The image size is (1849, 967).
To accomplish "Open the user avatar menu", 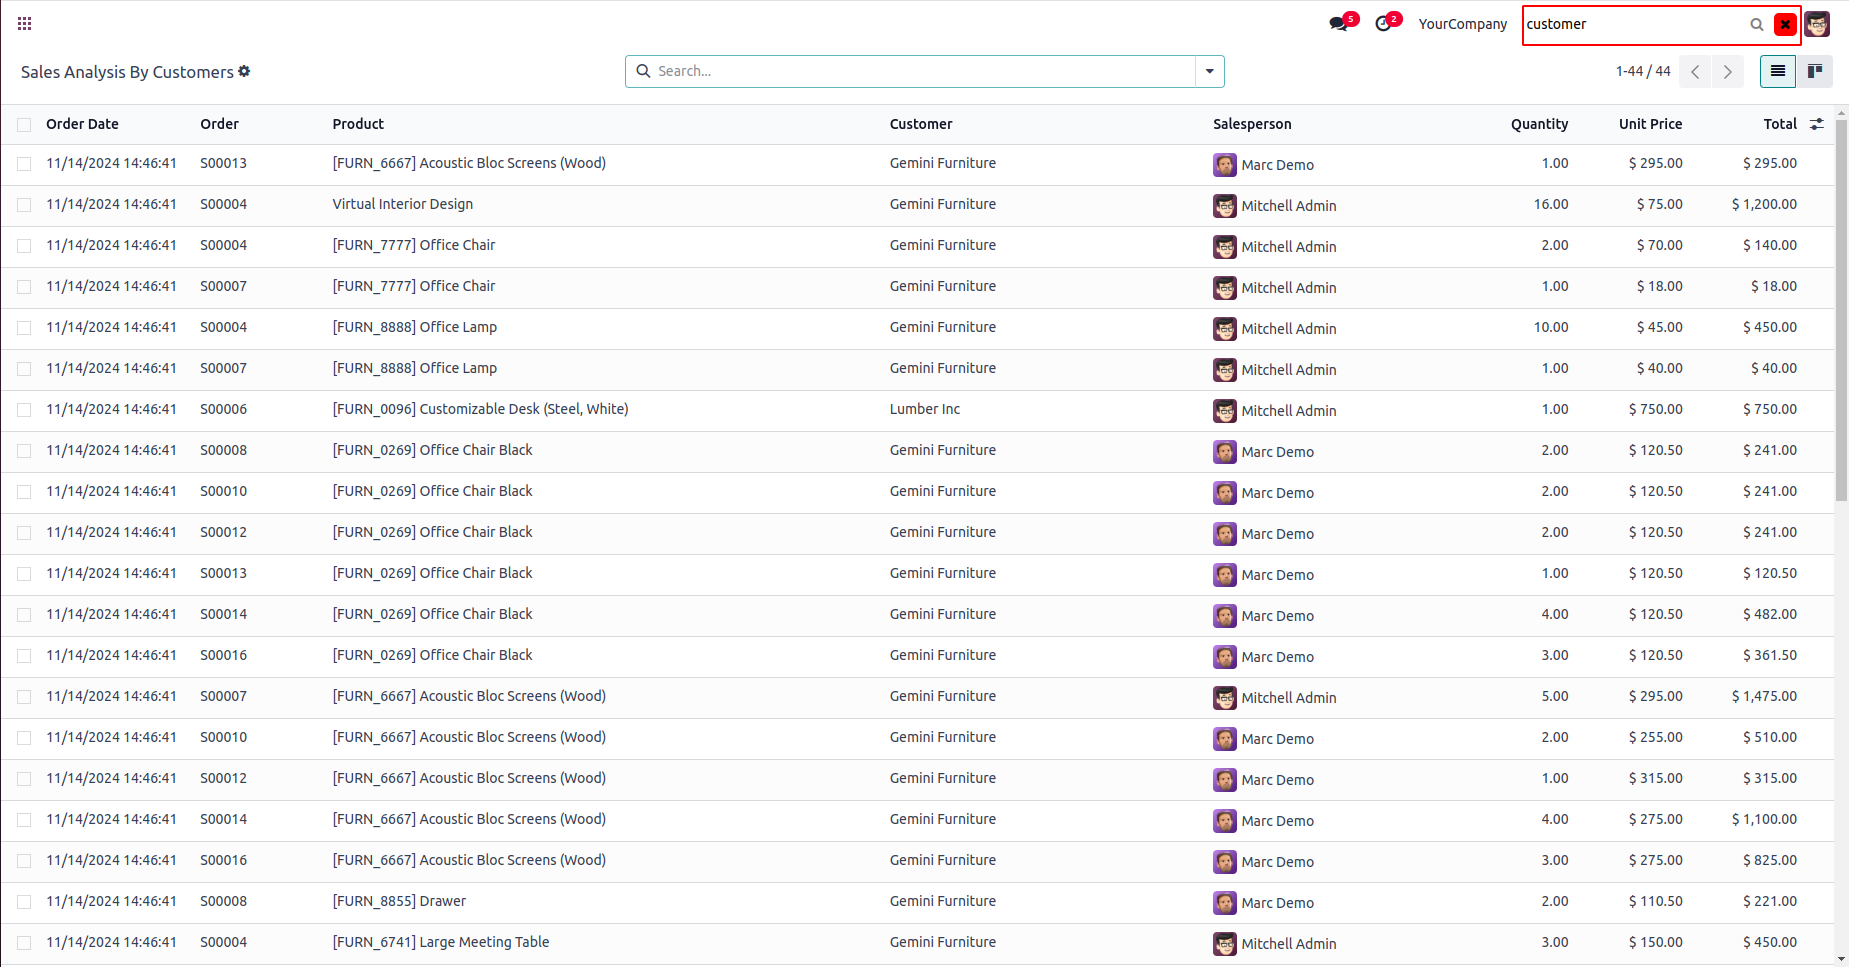I will 1817,24.
